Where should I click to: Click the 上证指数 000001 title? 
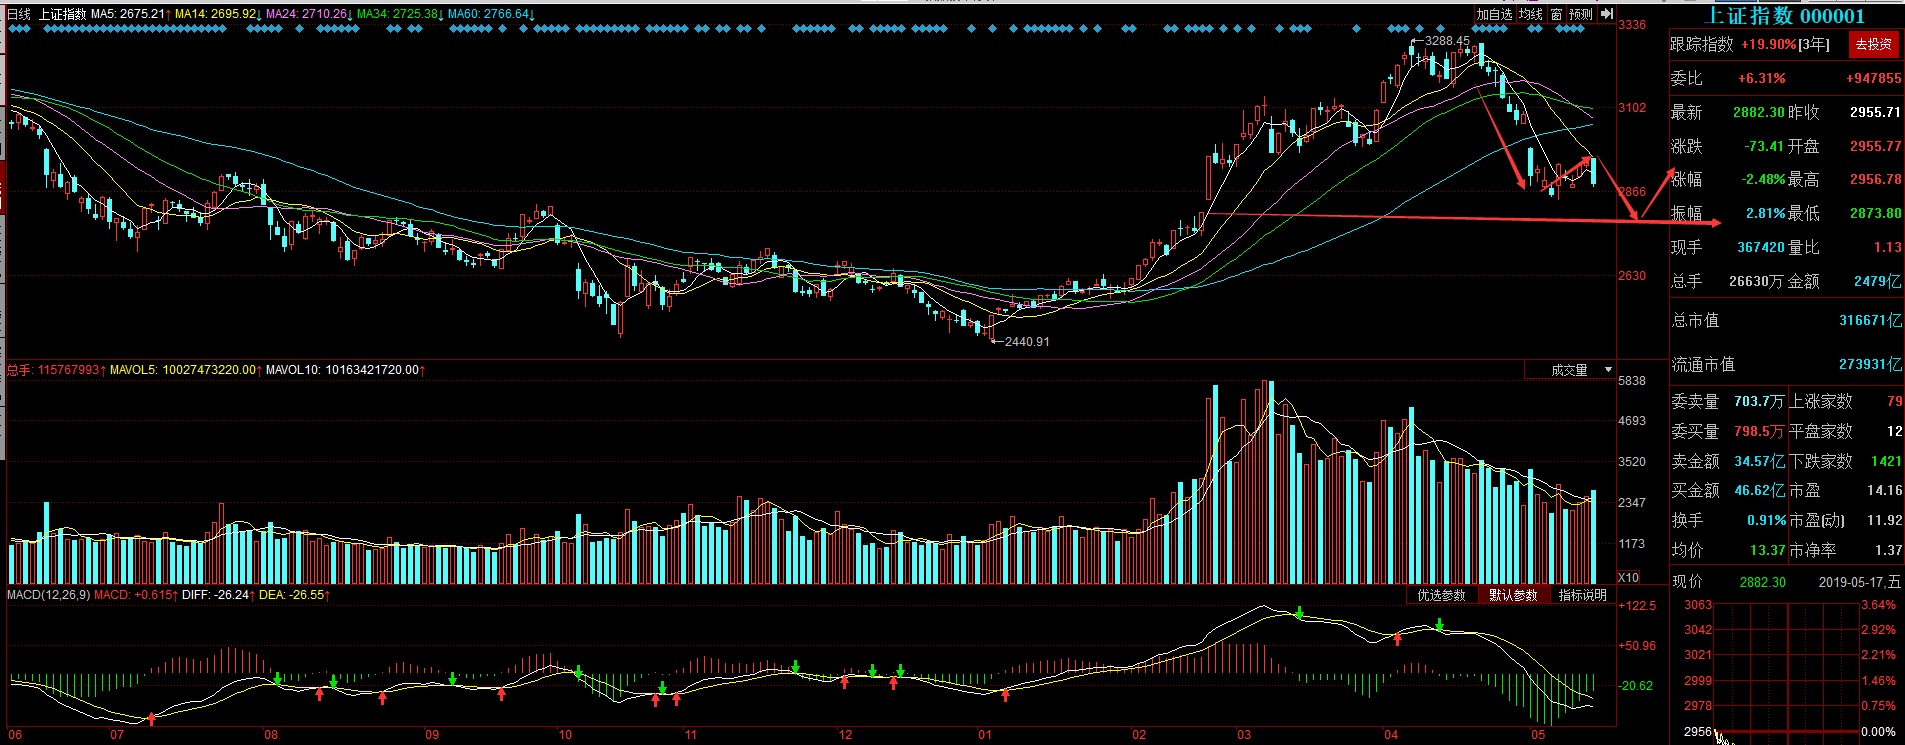1784,15
